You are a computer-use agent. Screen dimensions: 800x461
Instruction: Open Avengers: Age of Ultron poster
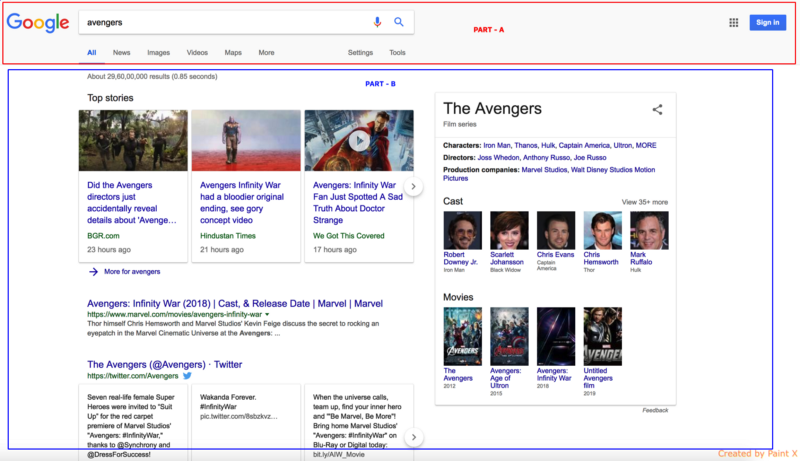[509, 336]
